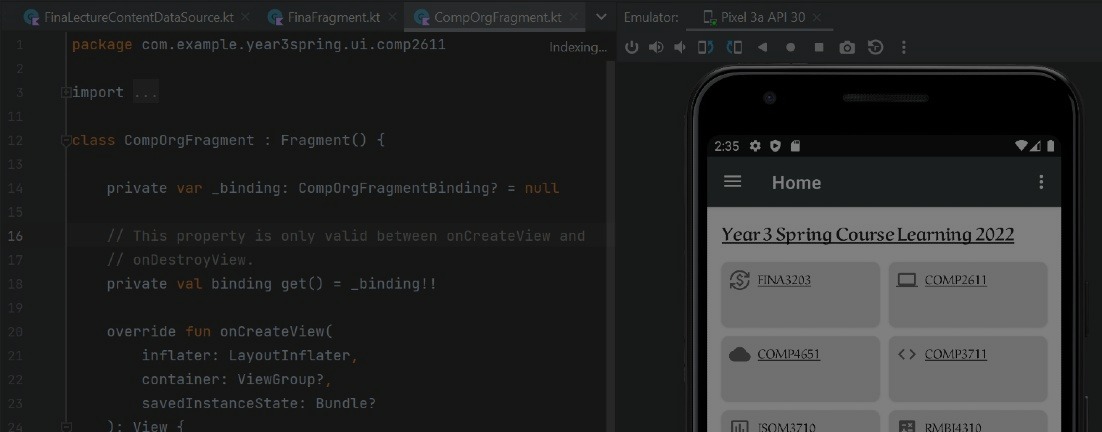
Task: Click the Wi-Fi signal icon in status bar
Action: click(1021, 145)
